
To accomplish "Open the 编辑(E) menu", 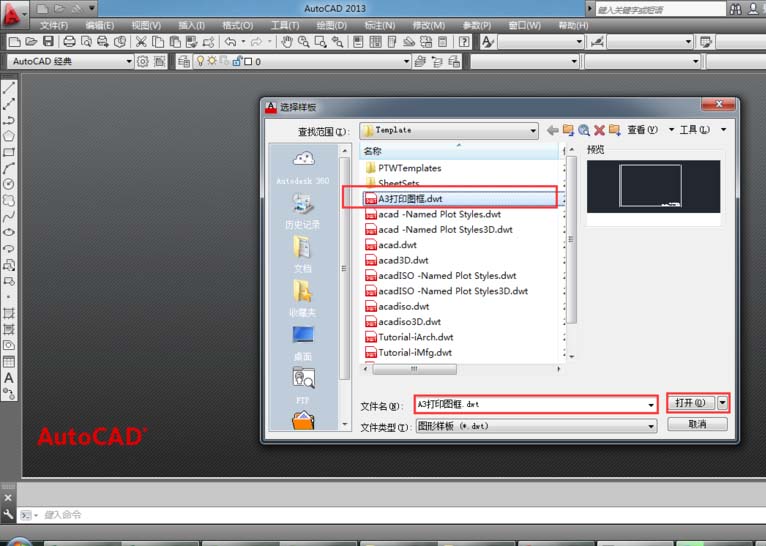I will (100, 25).
